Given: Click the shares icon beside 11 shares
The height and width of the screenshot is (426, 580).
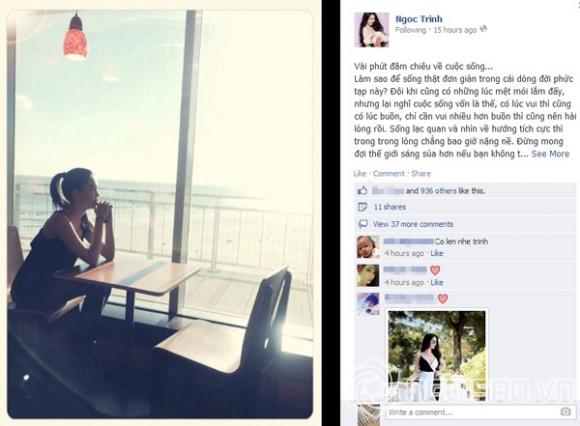Looking at the screenshot, I should point(362,207).
